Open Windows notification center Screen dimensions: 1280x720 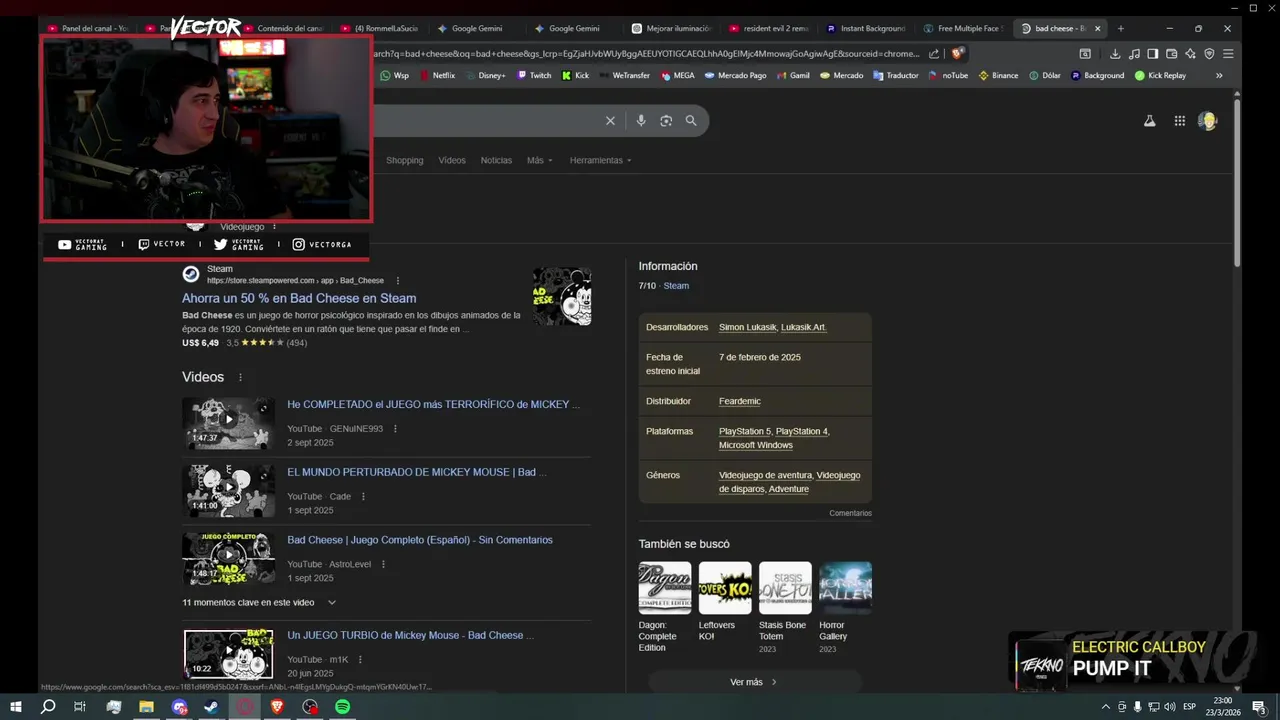pos(1259,707)
